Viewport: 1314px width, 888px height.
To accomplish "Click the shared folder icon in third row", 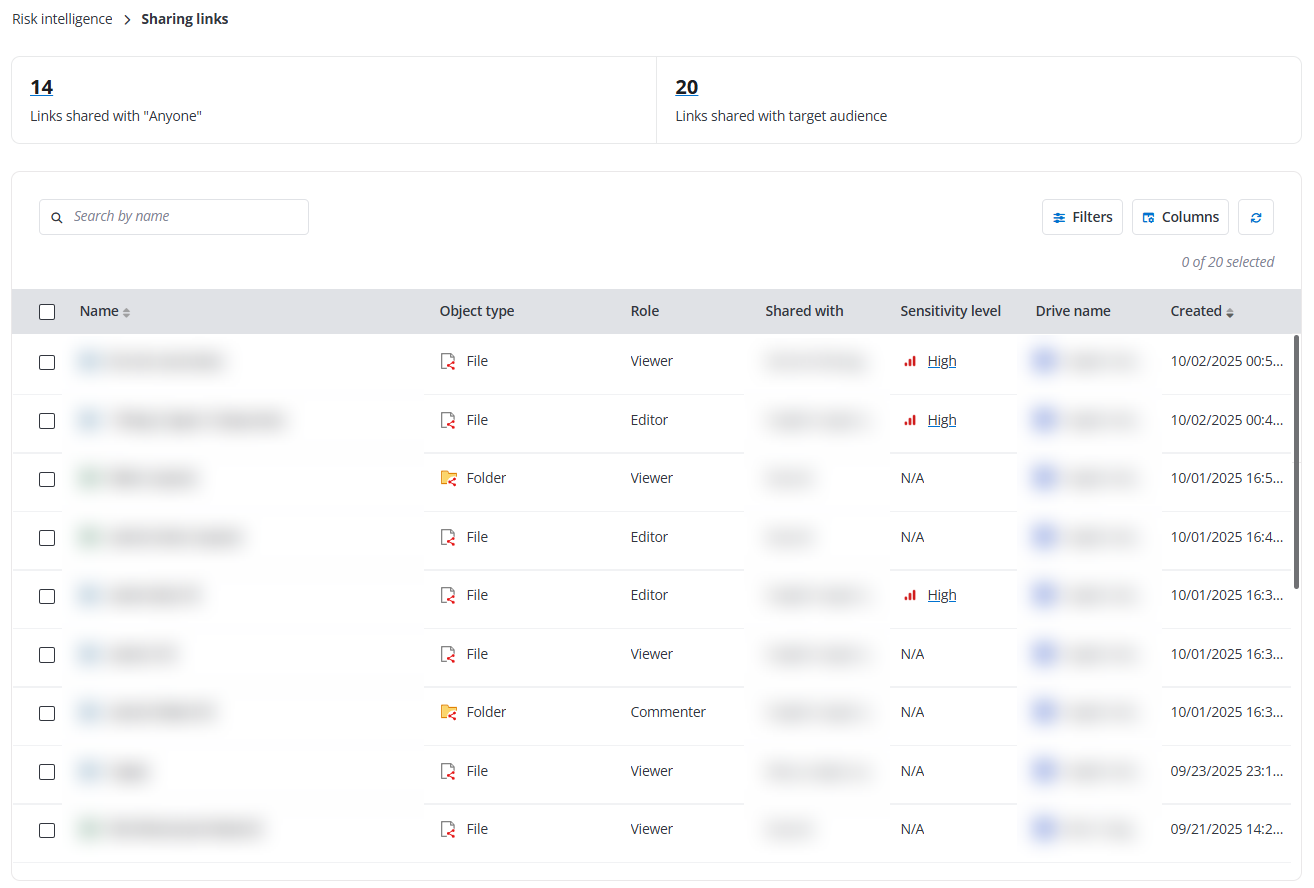I will pos(448,478).
